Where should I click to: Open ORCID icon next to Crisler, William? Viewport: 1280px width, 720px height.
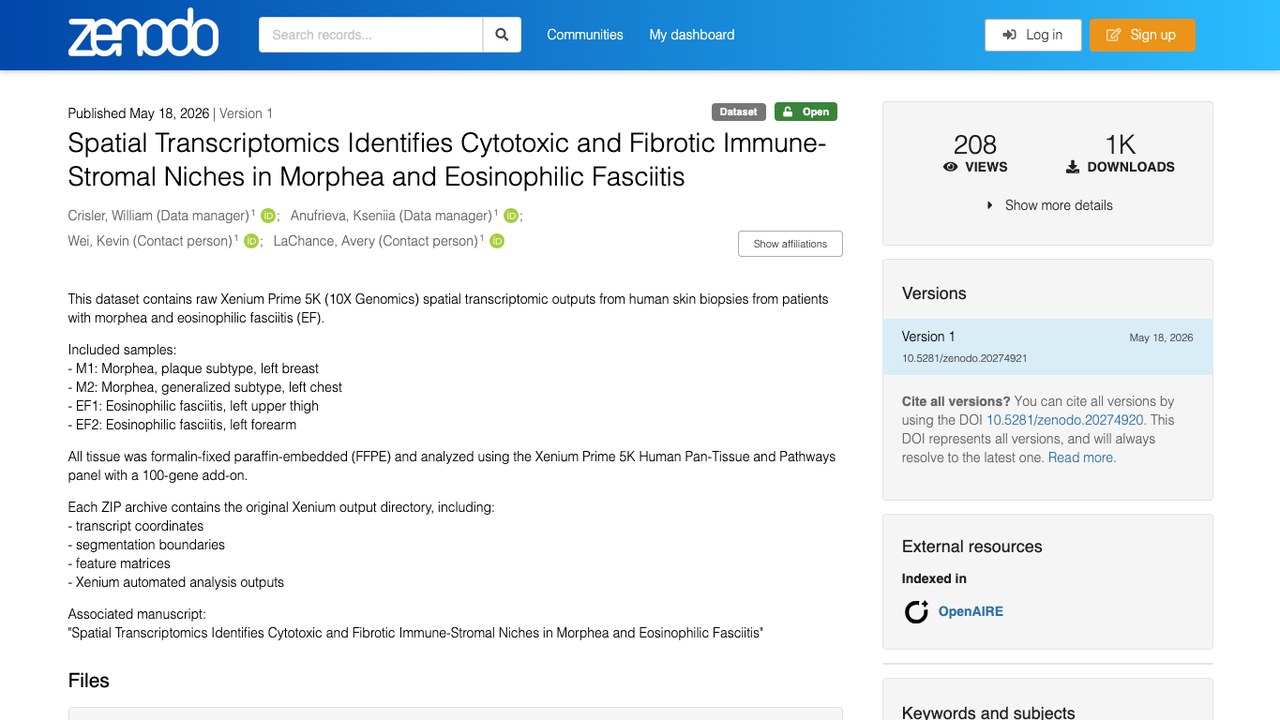tap(268, 216)
